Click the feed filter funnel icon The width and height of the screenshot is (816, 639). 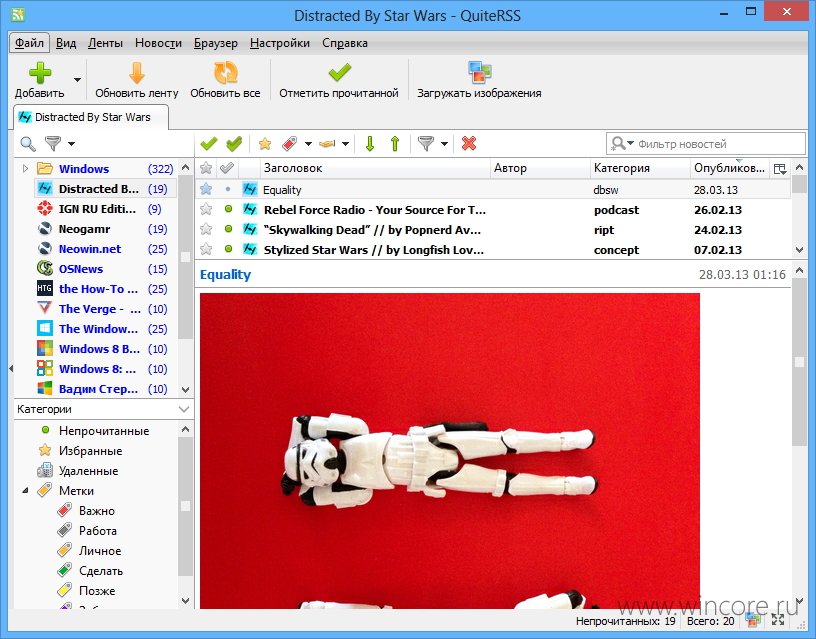point(53,143)
